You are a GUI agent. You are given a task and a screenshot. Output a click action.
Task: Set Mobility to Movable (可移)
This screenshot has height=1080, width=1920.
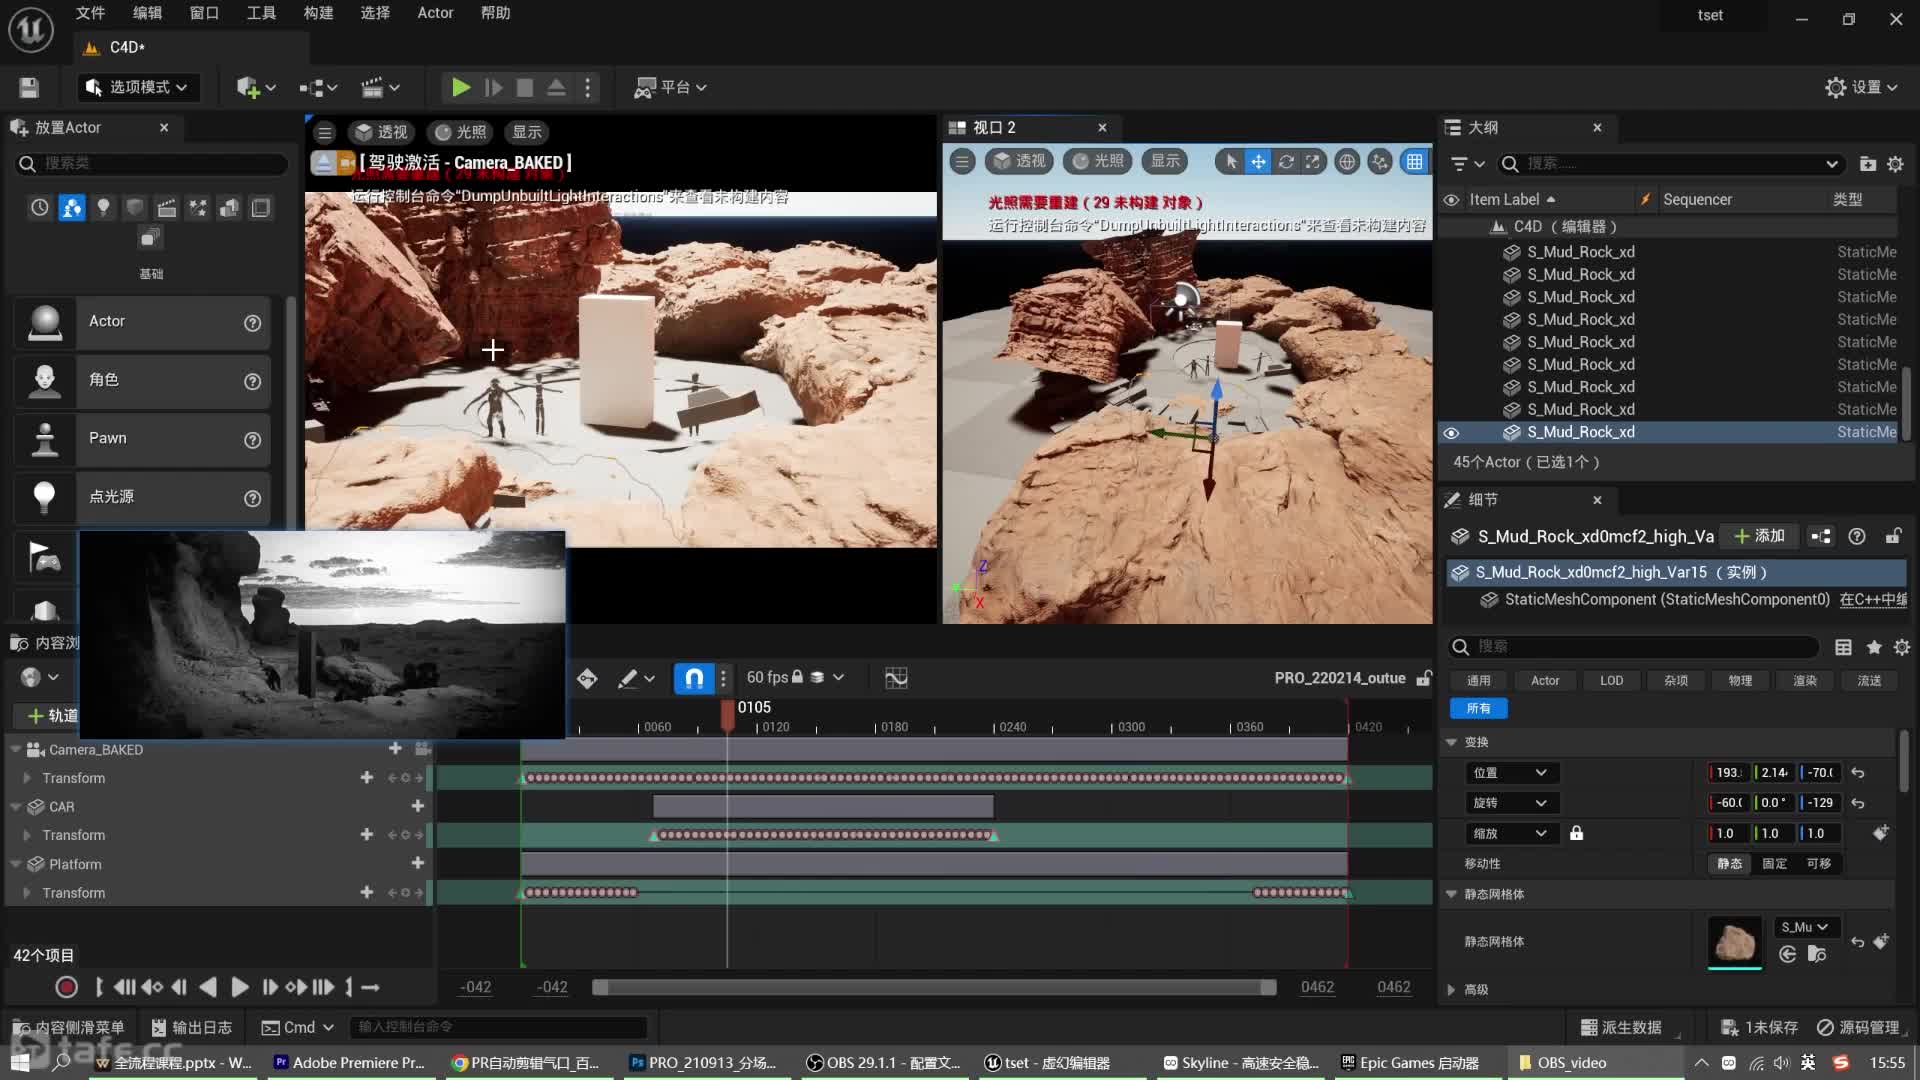1819,864
